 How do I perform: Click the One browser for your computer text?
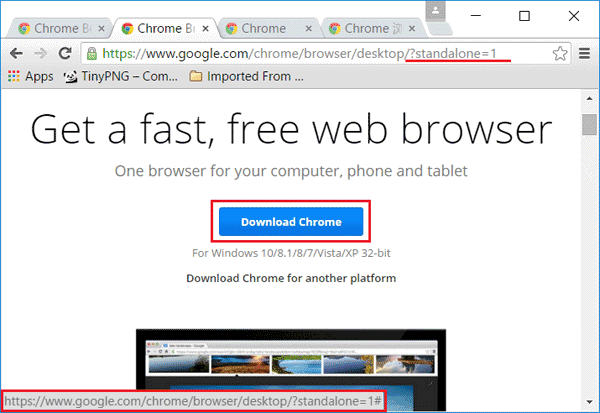(291, 171)
